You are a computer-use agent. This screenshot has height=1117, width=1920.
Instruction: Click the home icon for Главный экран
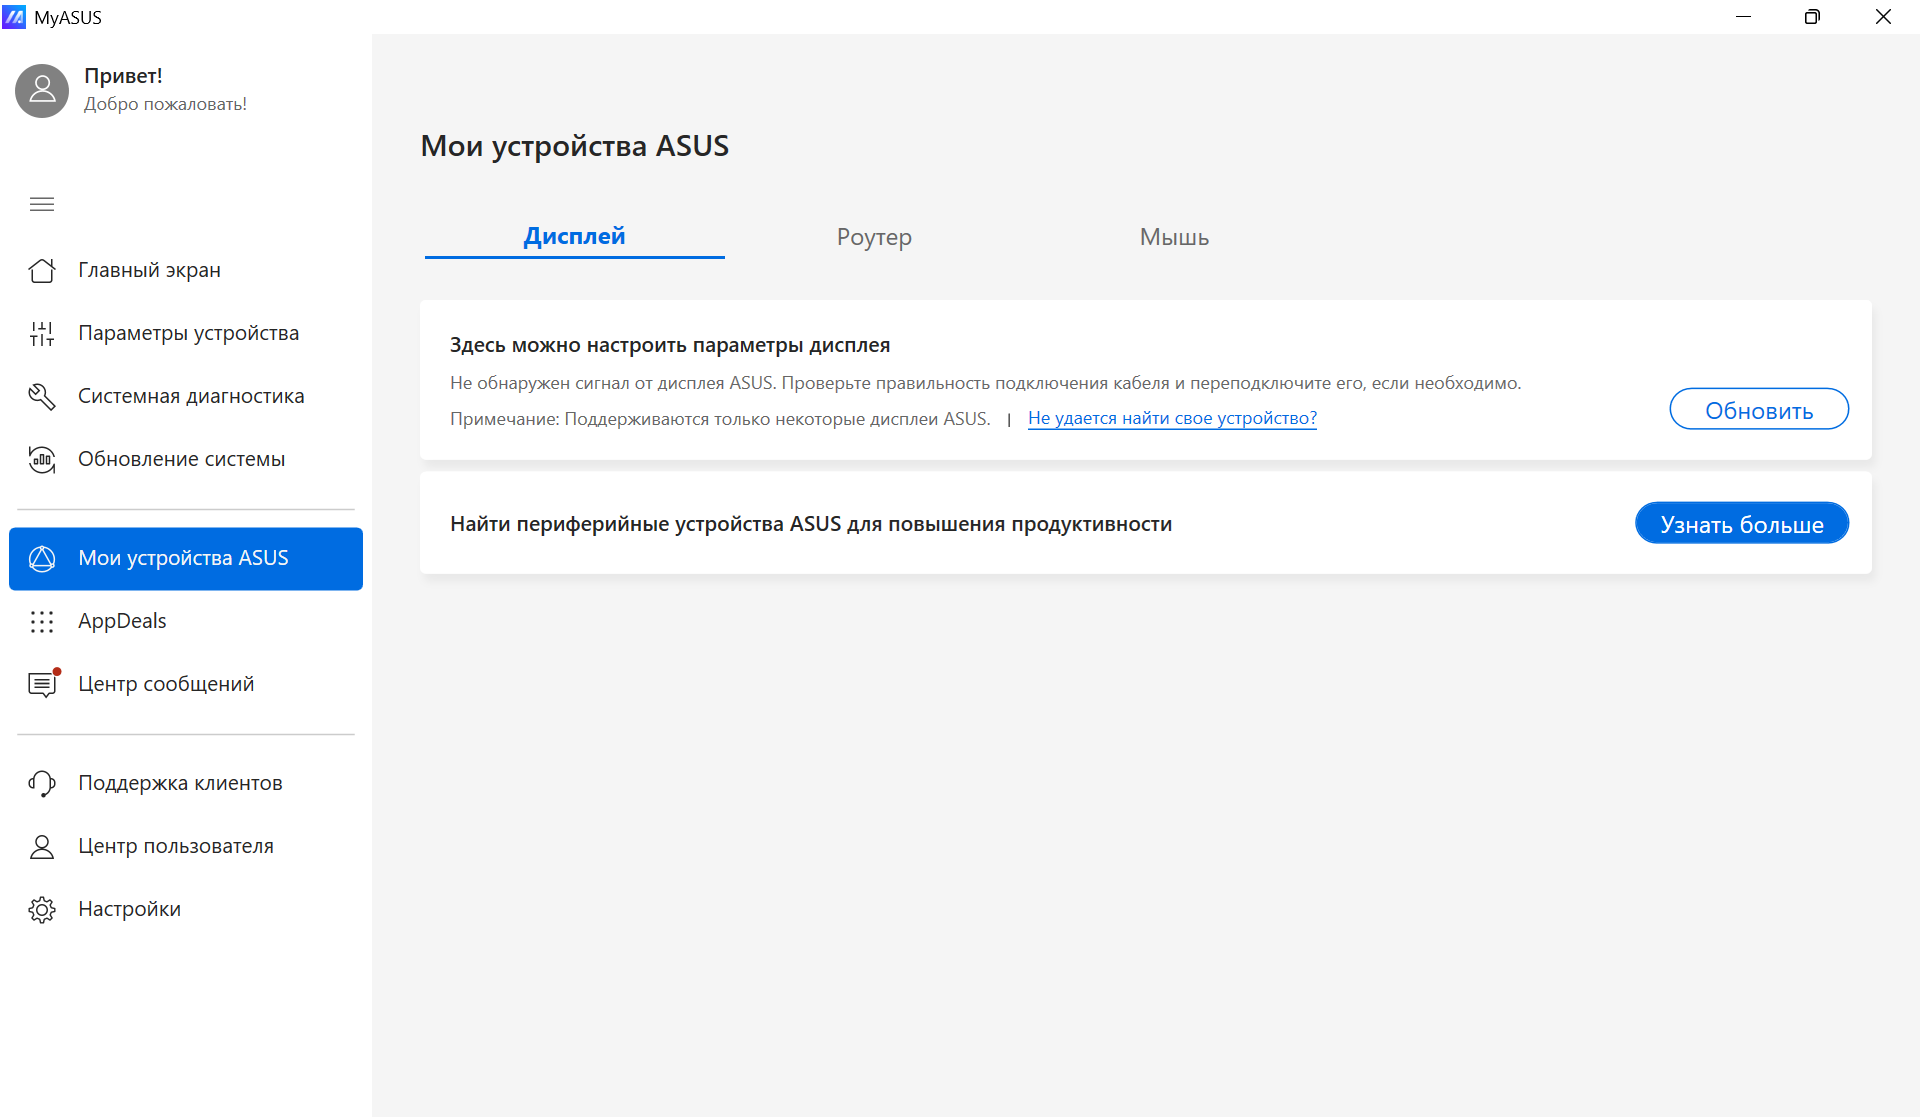tap(42, 270)
